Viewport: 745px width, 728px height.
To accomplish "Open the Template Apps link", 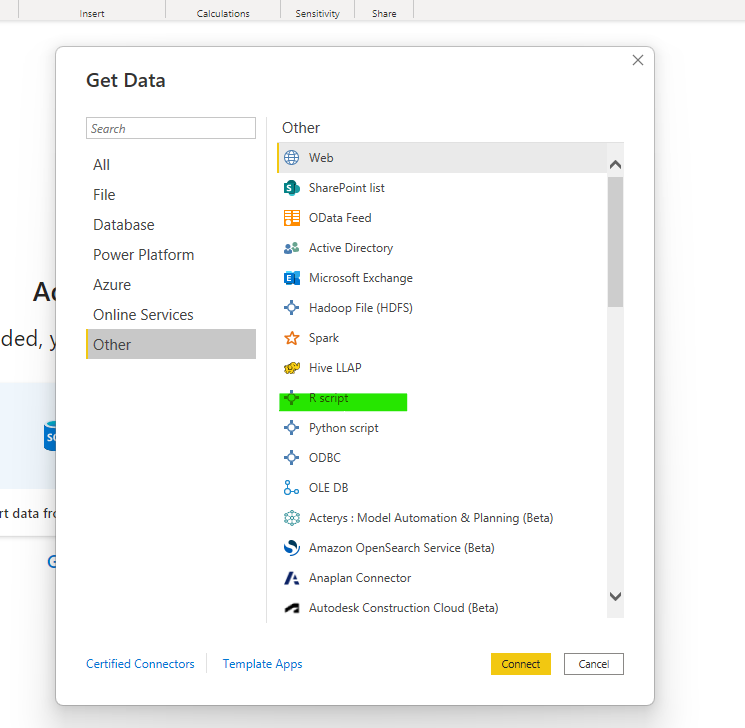I will 262,664.
